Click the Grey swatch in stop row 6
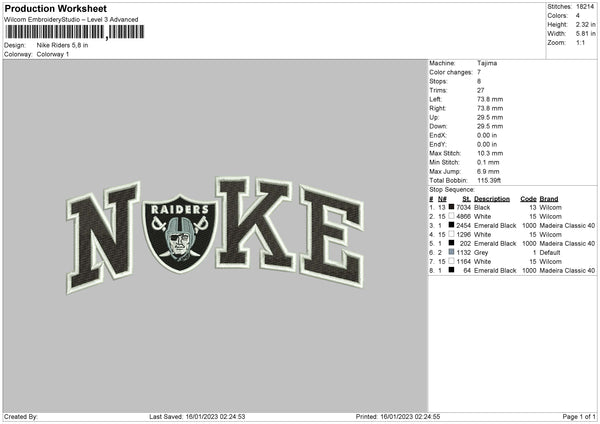Screen dimensions: 600x424 [452, 252]
